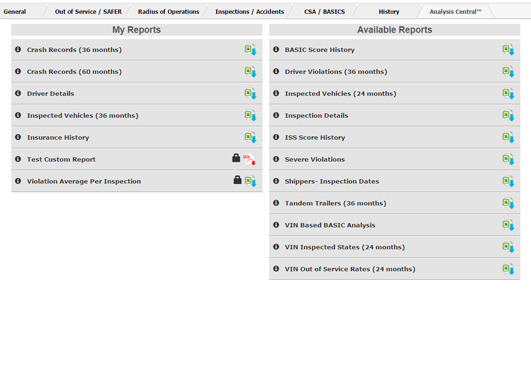531x375 pixels.
Task: Click the My Reports panel header
Action: click(x=136, y=30)
